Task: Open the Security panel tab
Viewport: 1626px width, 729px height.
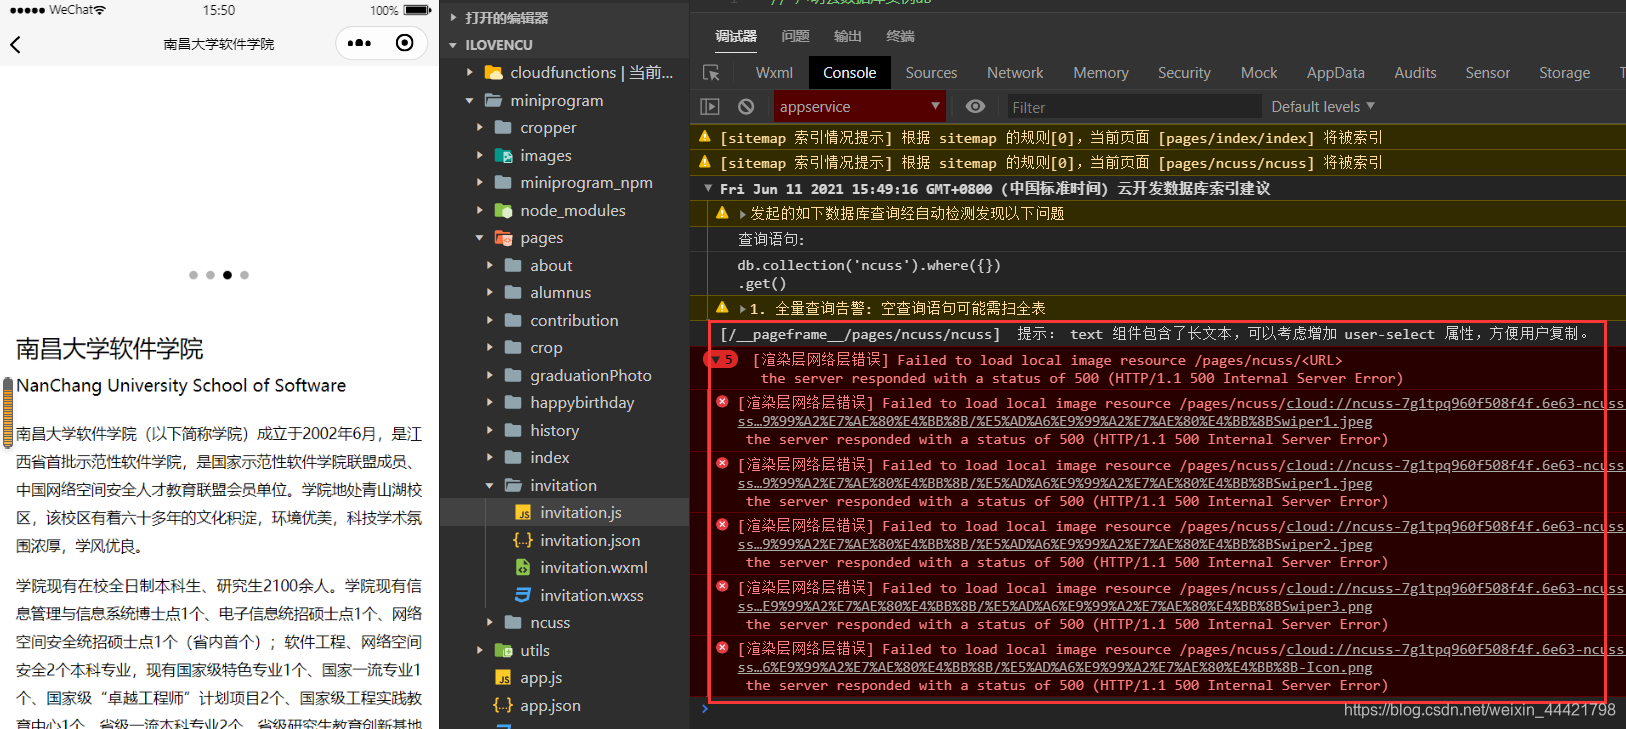Action: pyautogui.click(x=1184, y=73)
